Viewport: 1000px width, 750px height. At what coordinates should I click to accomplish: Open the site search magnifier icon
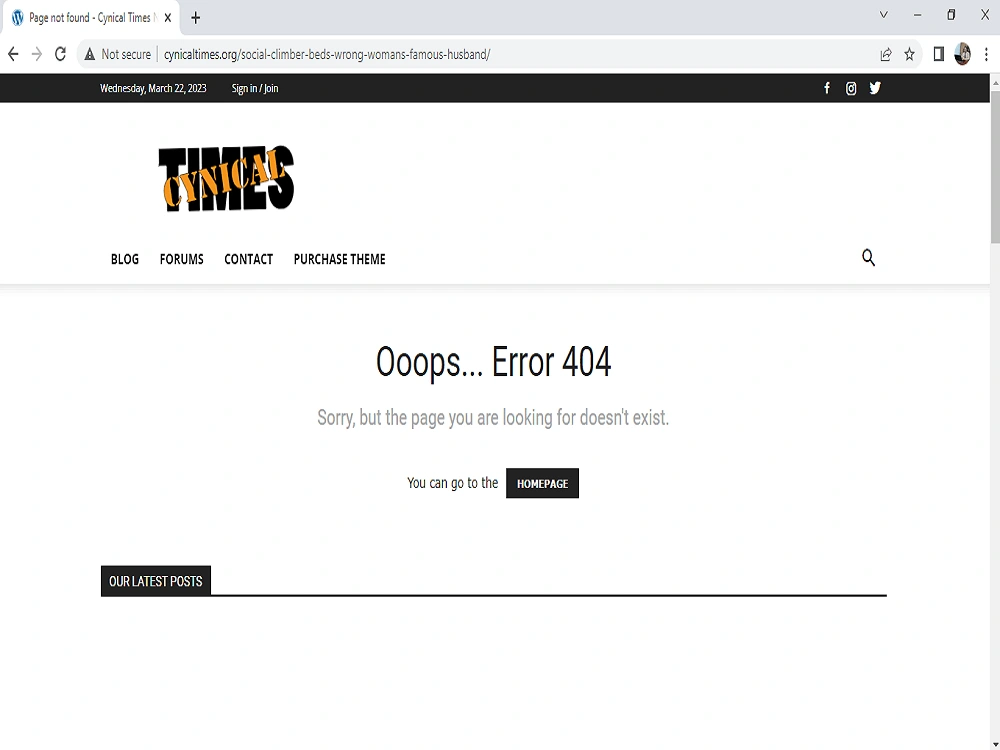click(868, 258)
